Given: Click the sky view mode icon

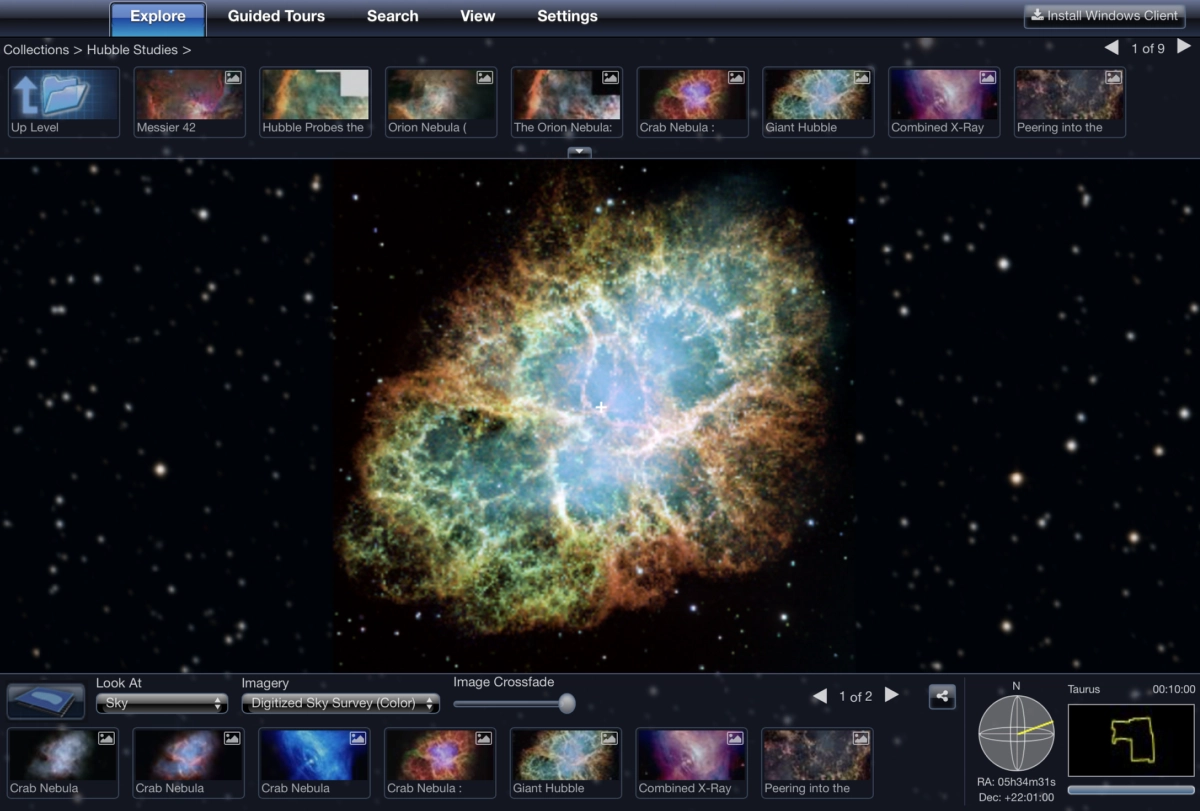Looking at the screenshot, I should pos(46,701).
